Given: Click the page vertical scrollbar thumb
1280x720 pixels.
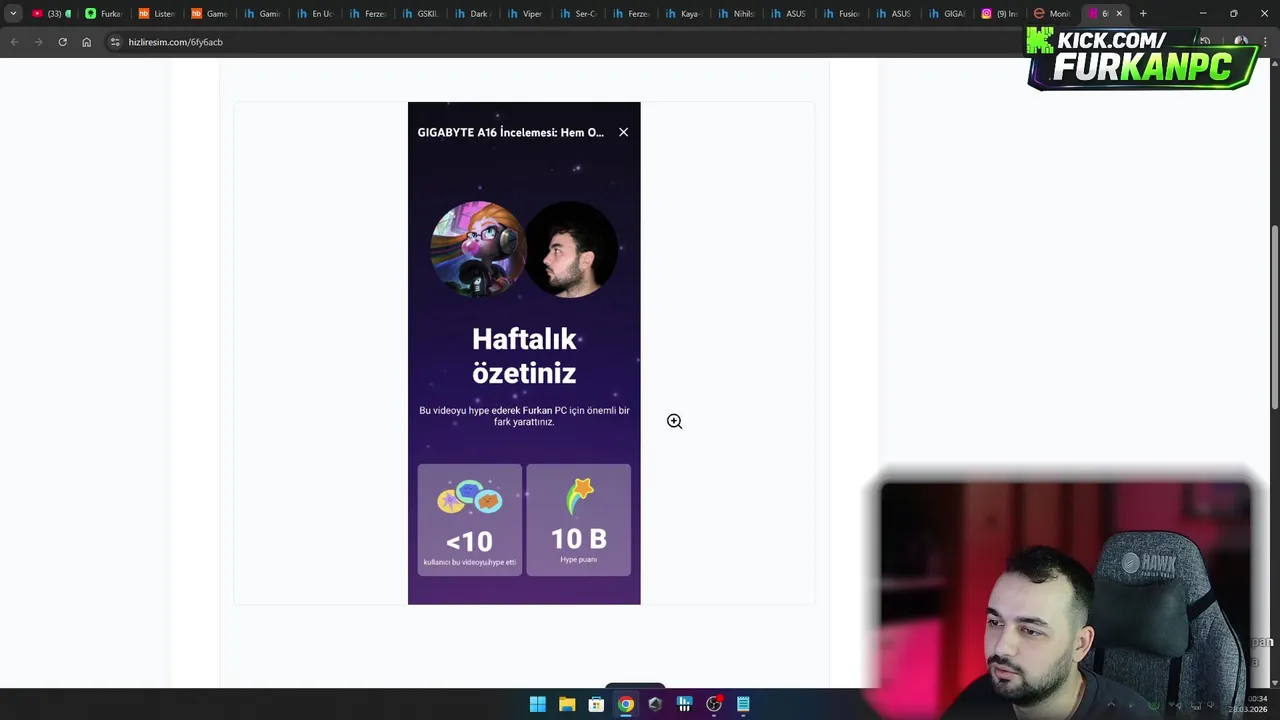Looking at the screenshot, I should [x=1275, y=317].
